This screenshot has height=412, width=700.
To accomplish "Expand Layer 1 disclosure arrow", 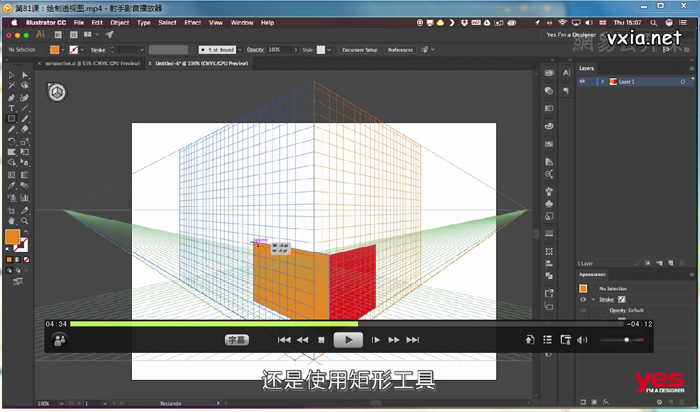I will tap(602, 82).
